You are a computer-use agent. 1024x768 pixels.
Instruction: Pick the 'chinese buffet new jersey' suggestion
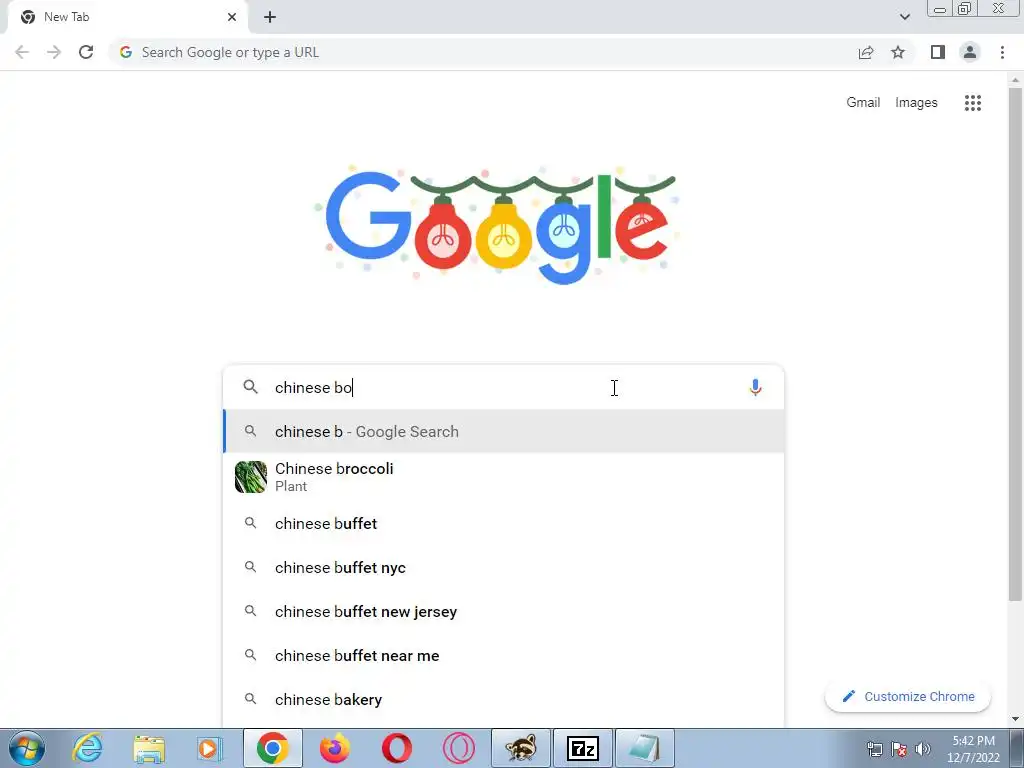click(x=504, y=611)
